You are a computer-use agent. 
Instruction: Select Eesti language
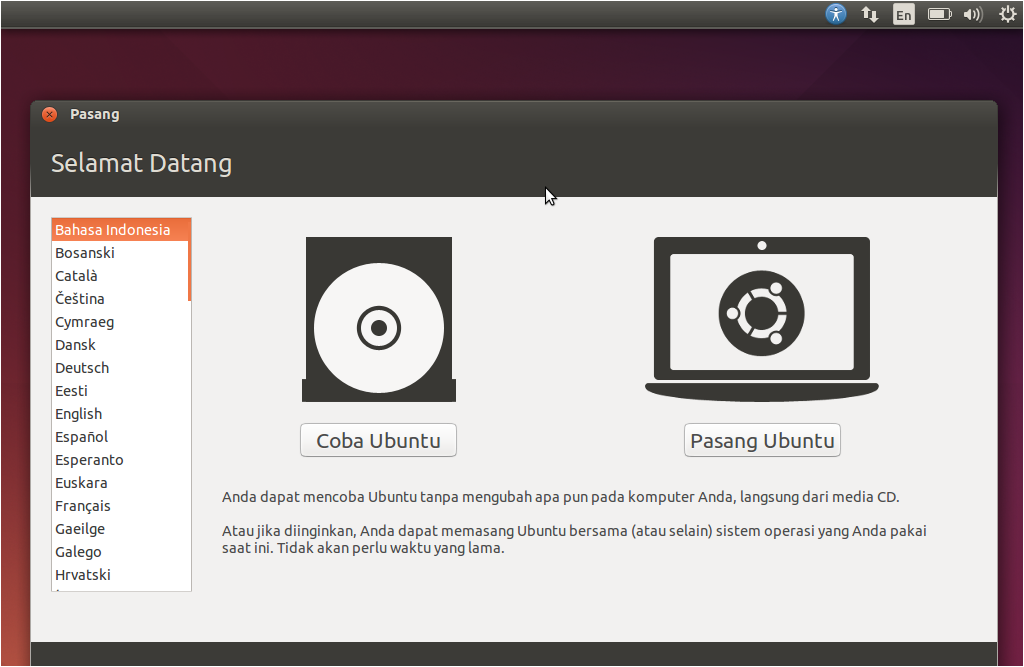coord(120,391)
